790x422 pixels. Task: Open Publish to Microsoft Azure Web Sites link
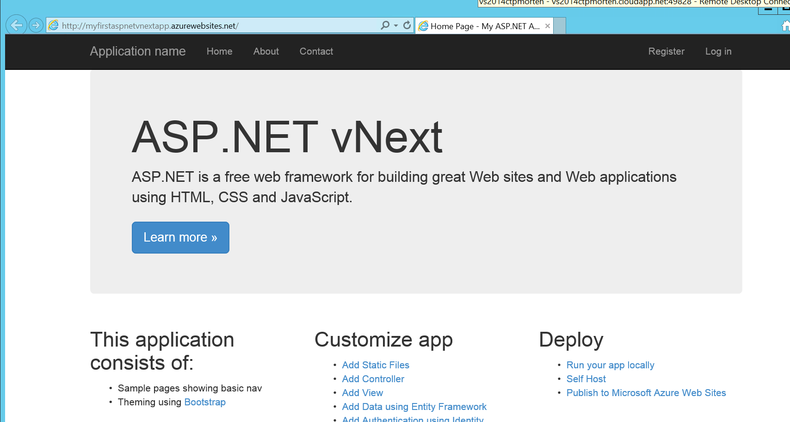pyautogui.click(x=646, y=393)
